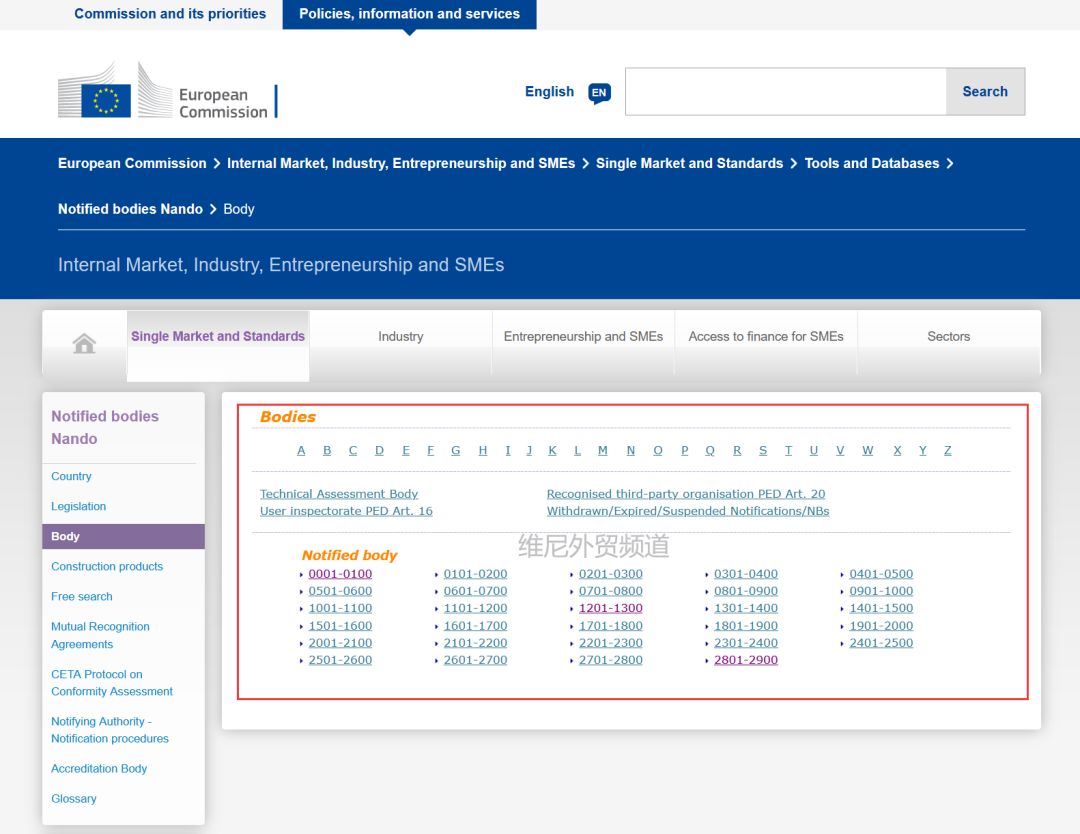The image size is (1080, 834).
Task: Focus the site search input field
Action: coord(785,92)
